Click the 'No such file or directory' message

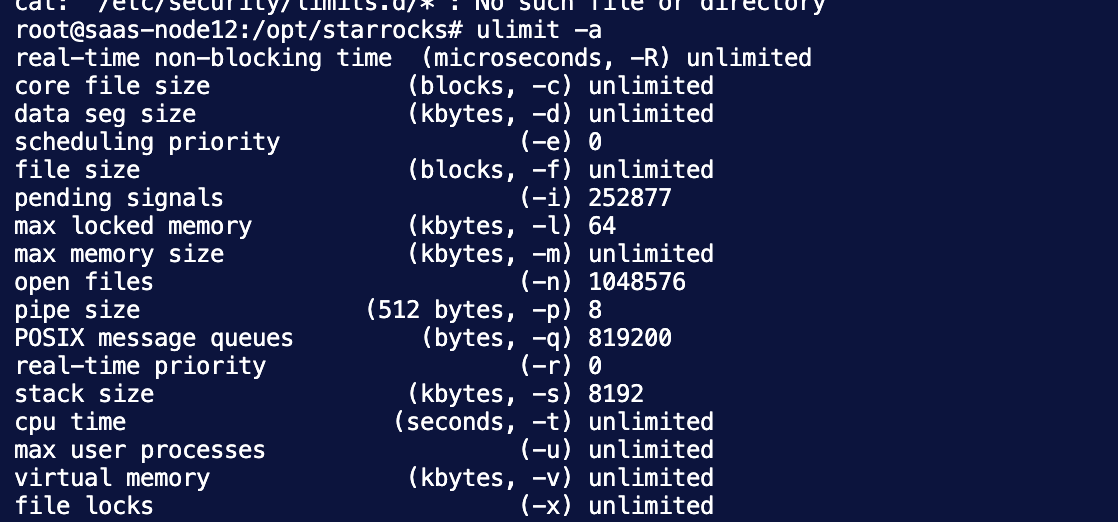coord(650,6)
